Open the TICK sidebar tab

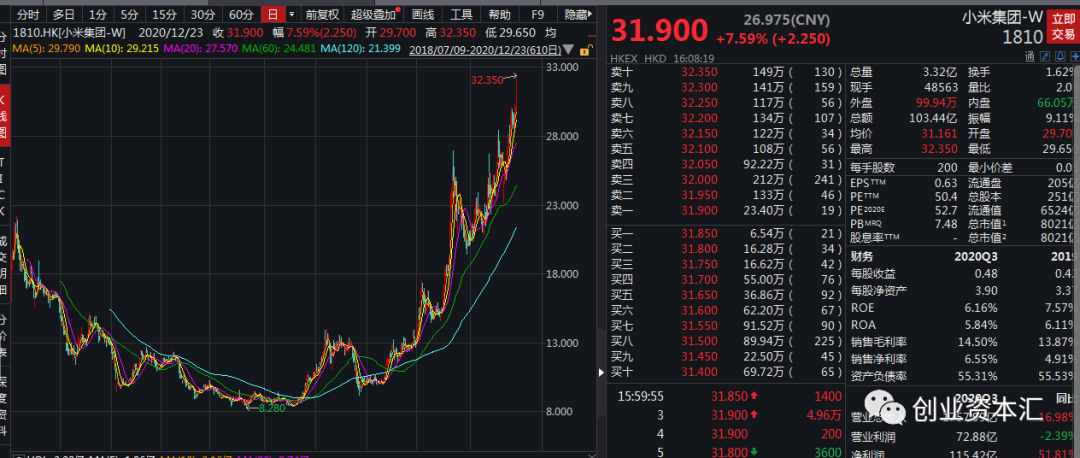[4, 187]
